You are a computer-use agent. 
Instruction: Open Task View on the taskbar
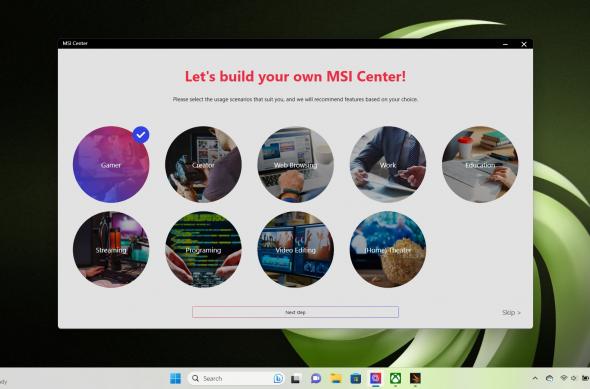pos(296,378)
